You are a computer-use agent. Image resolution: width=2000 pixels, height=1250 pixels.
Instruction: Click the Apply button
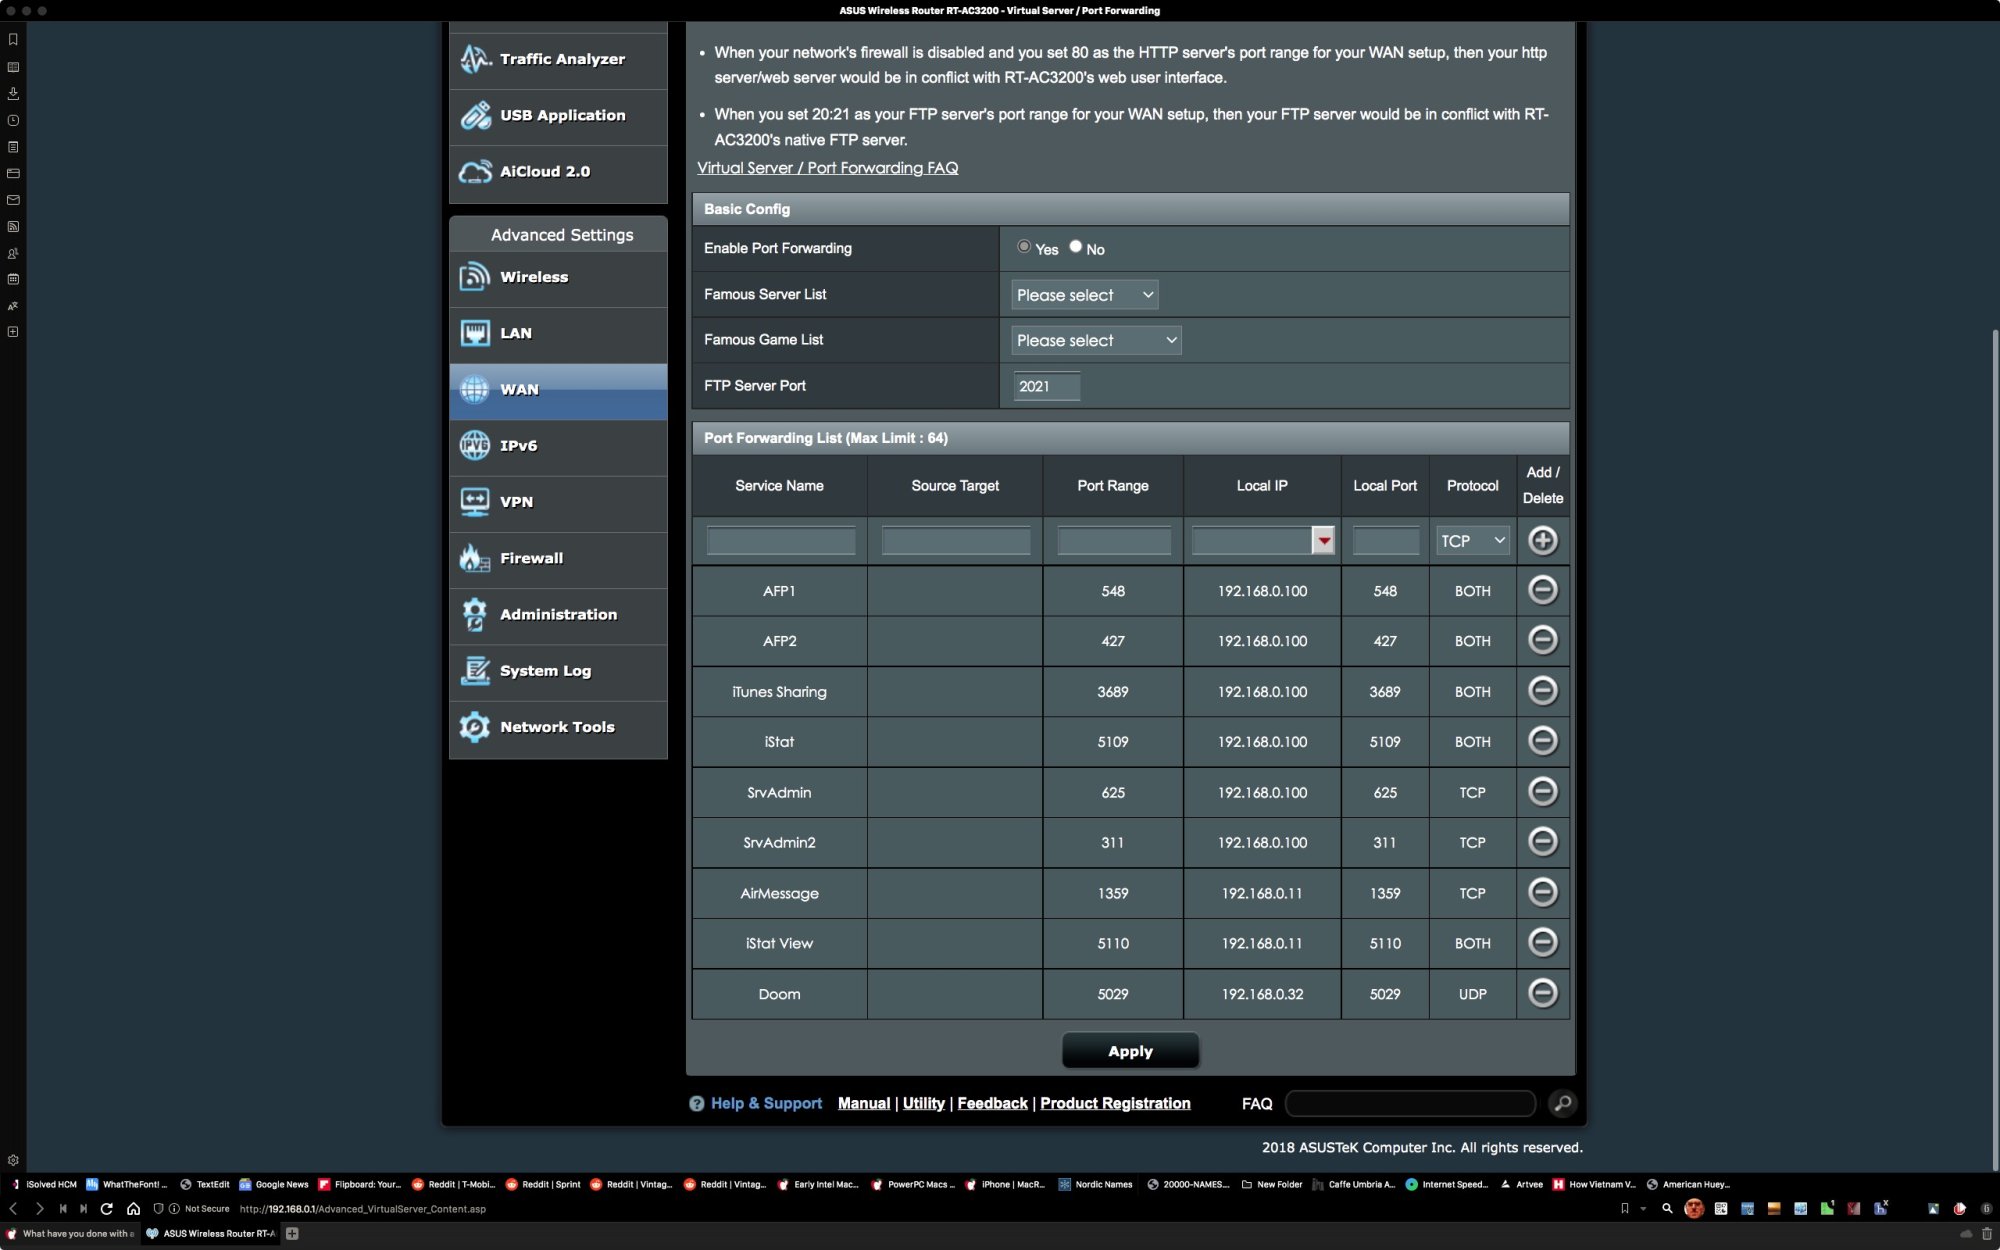(x=1130, y=1051)
